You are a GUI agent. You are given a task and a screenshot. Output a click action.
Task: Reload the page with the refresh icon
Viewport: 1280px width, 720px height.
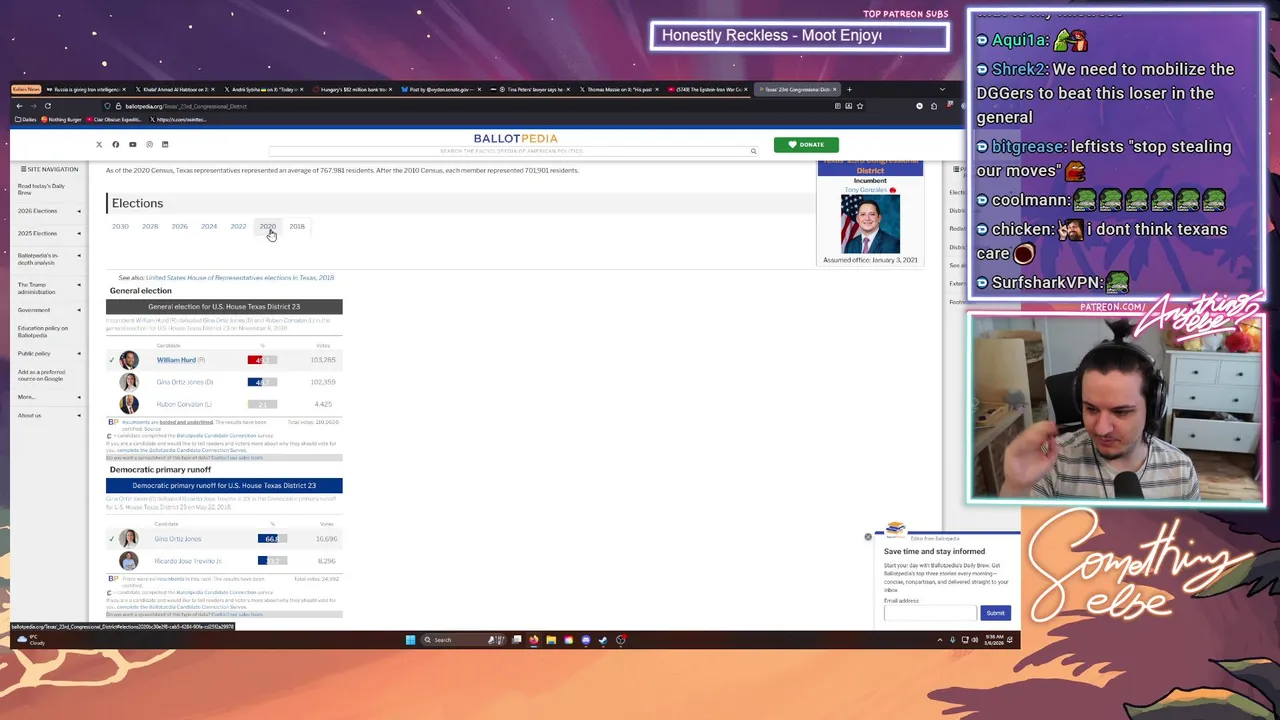[47, 105]
